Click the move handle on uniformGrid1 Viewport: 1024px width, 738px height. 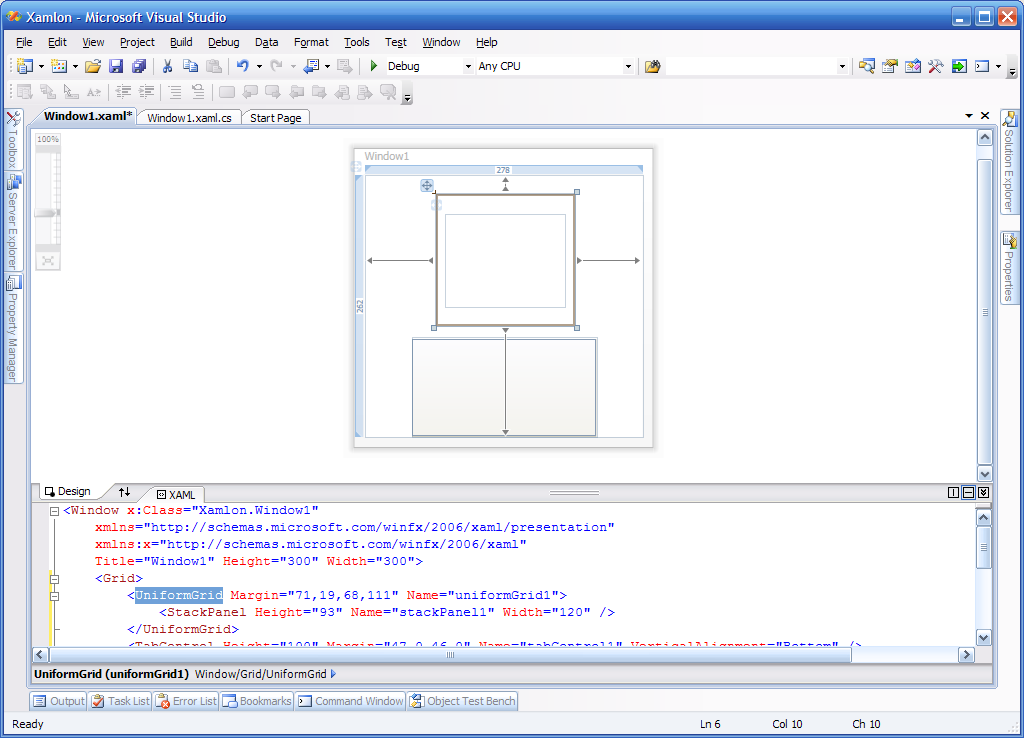426,185
